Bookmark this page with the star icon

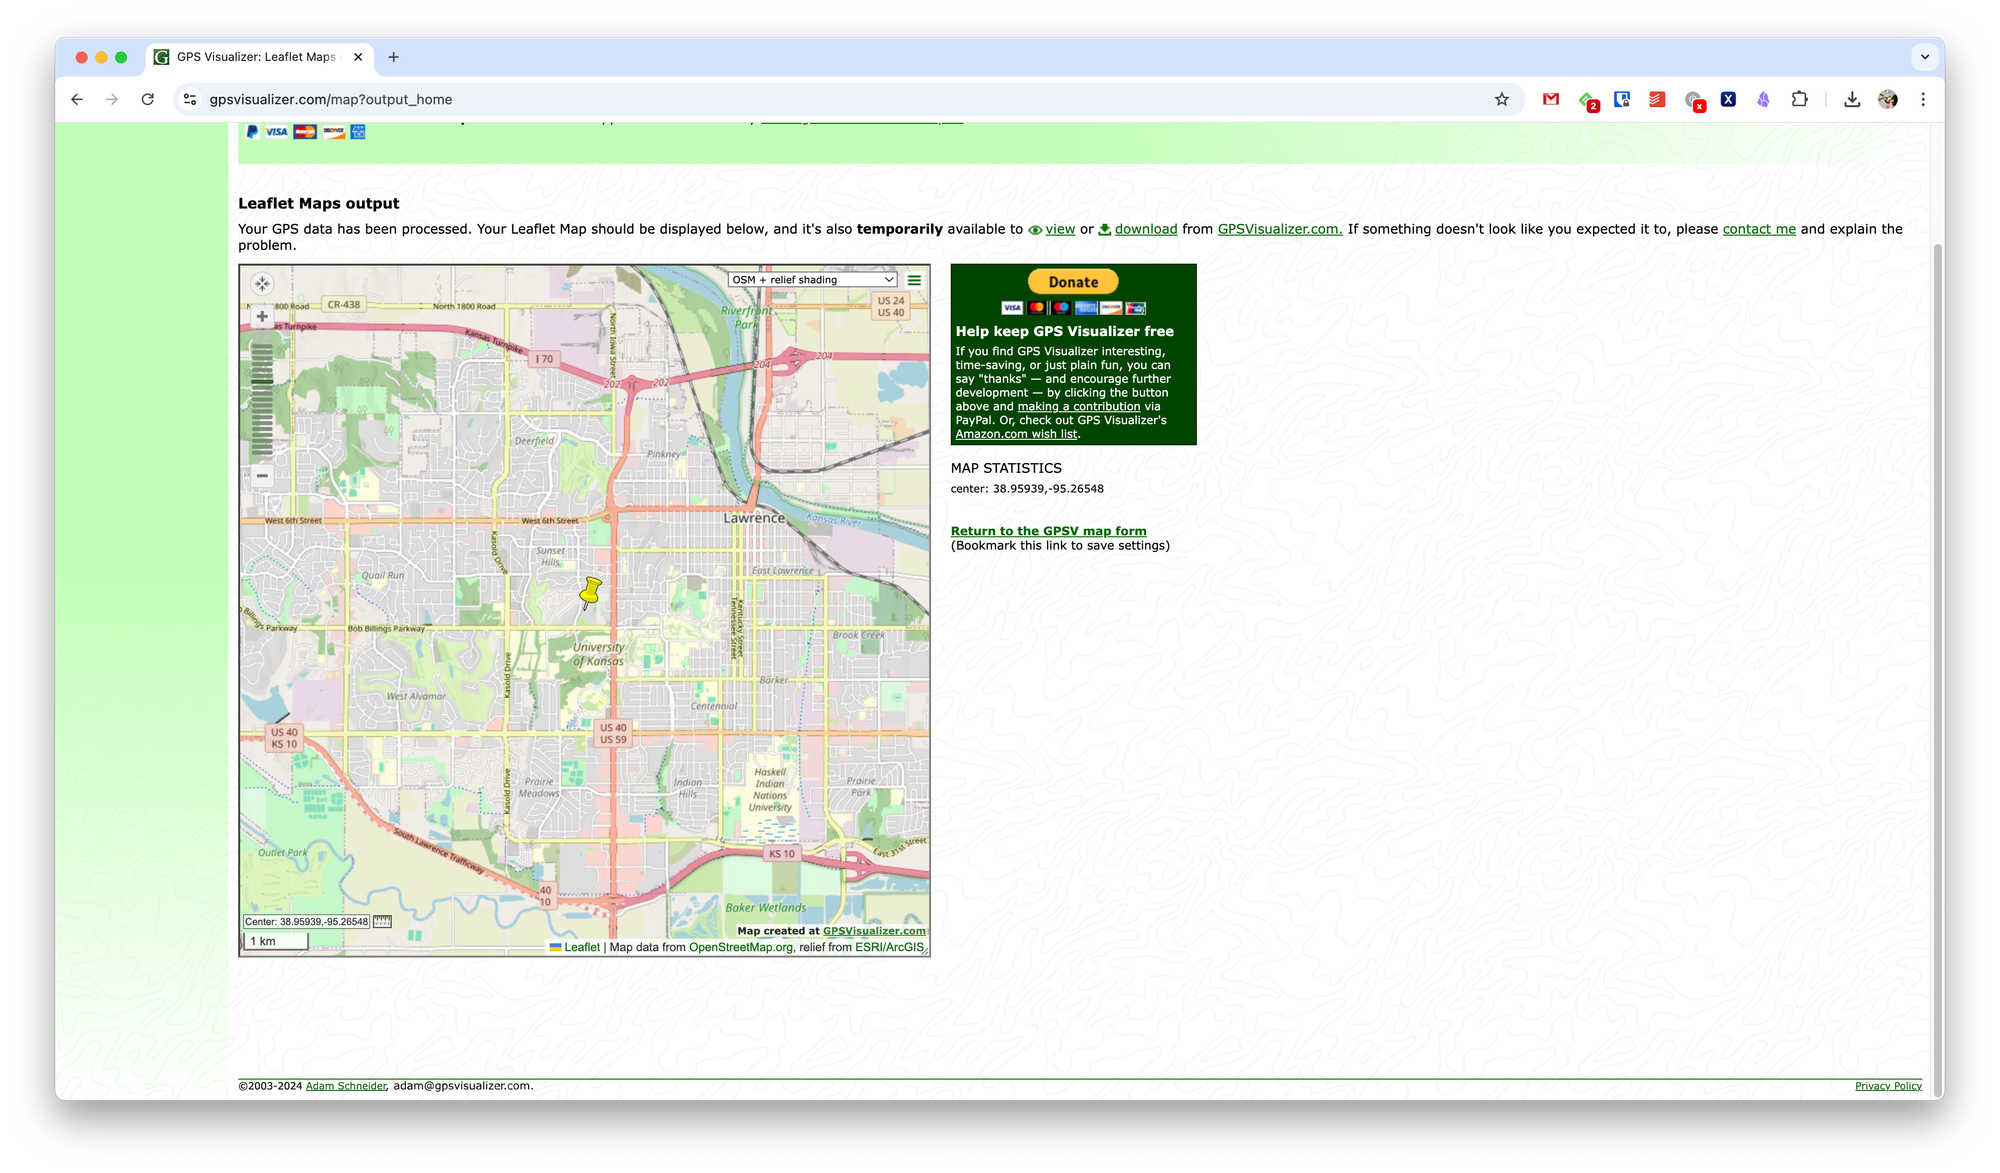[x=1501, y=99]
